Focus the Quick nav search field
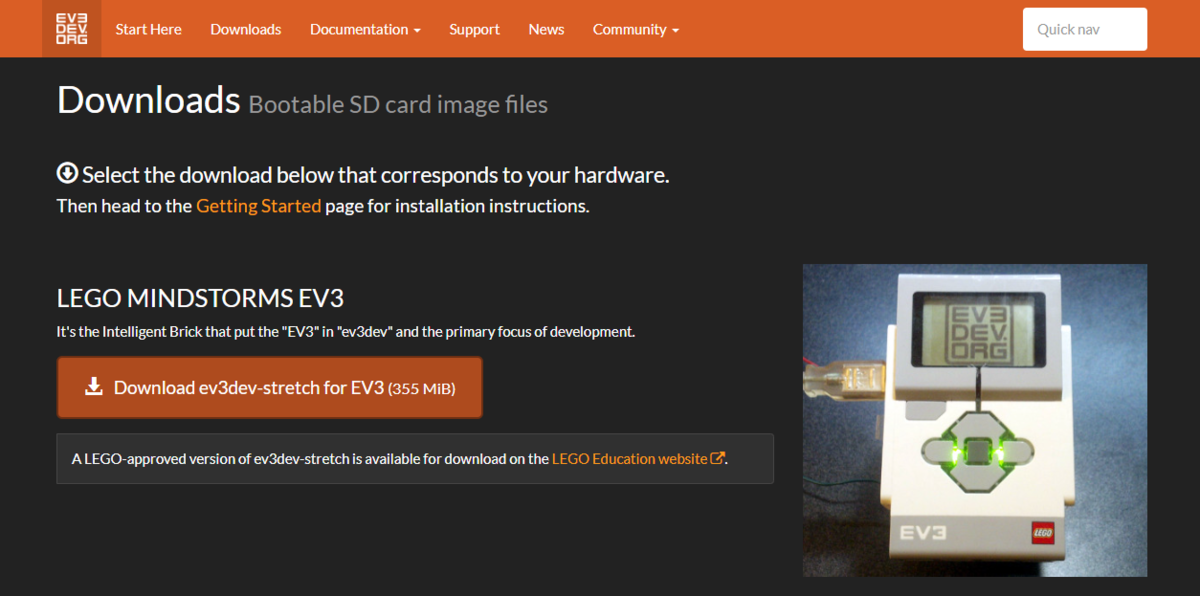 [1085, 29]
